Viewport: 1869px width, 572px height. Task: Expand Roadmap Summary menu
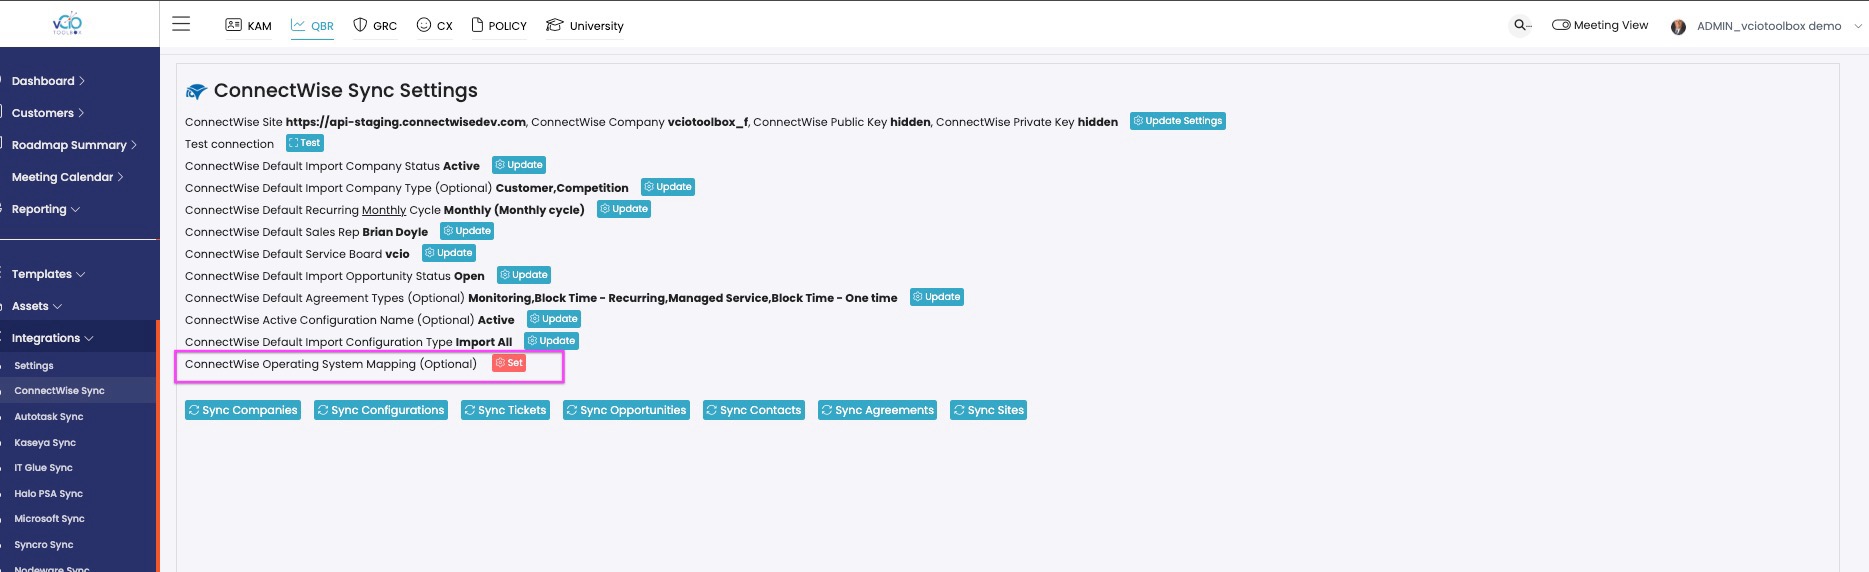click(x=74, y=145)
